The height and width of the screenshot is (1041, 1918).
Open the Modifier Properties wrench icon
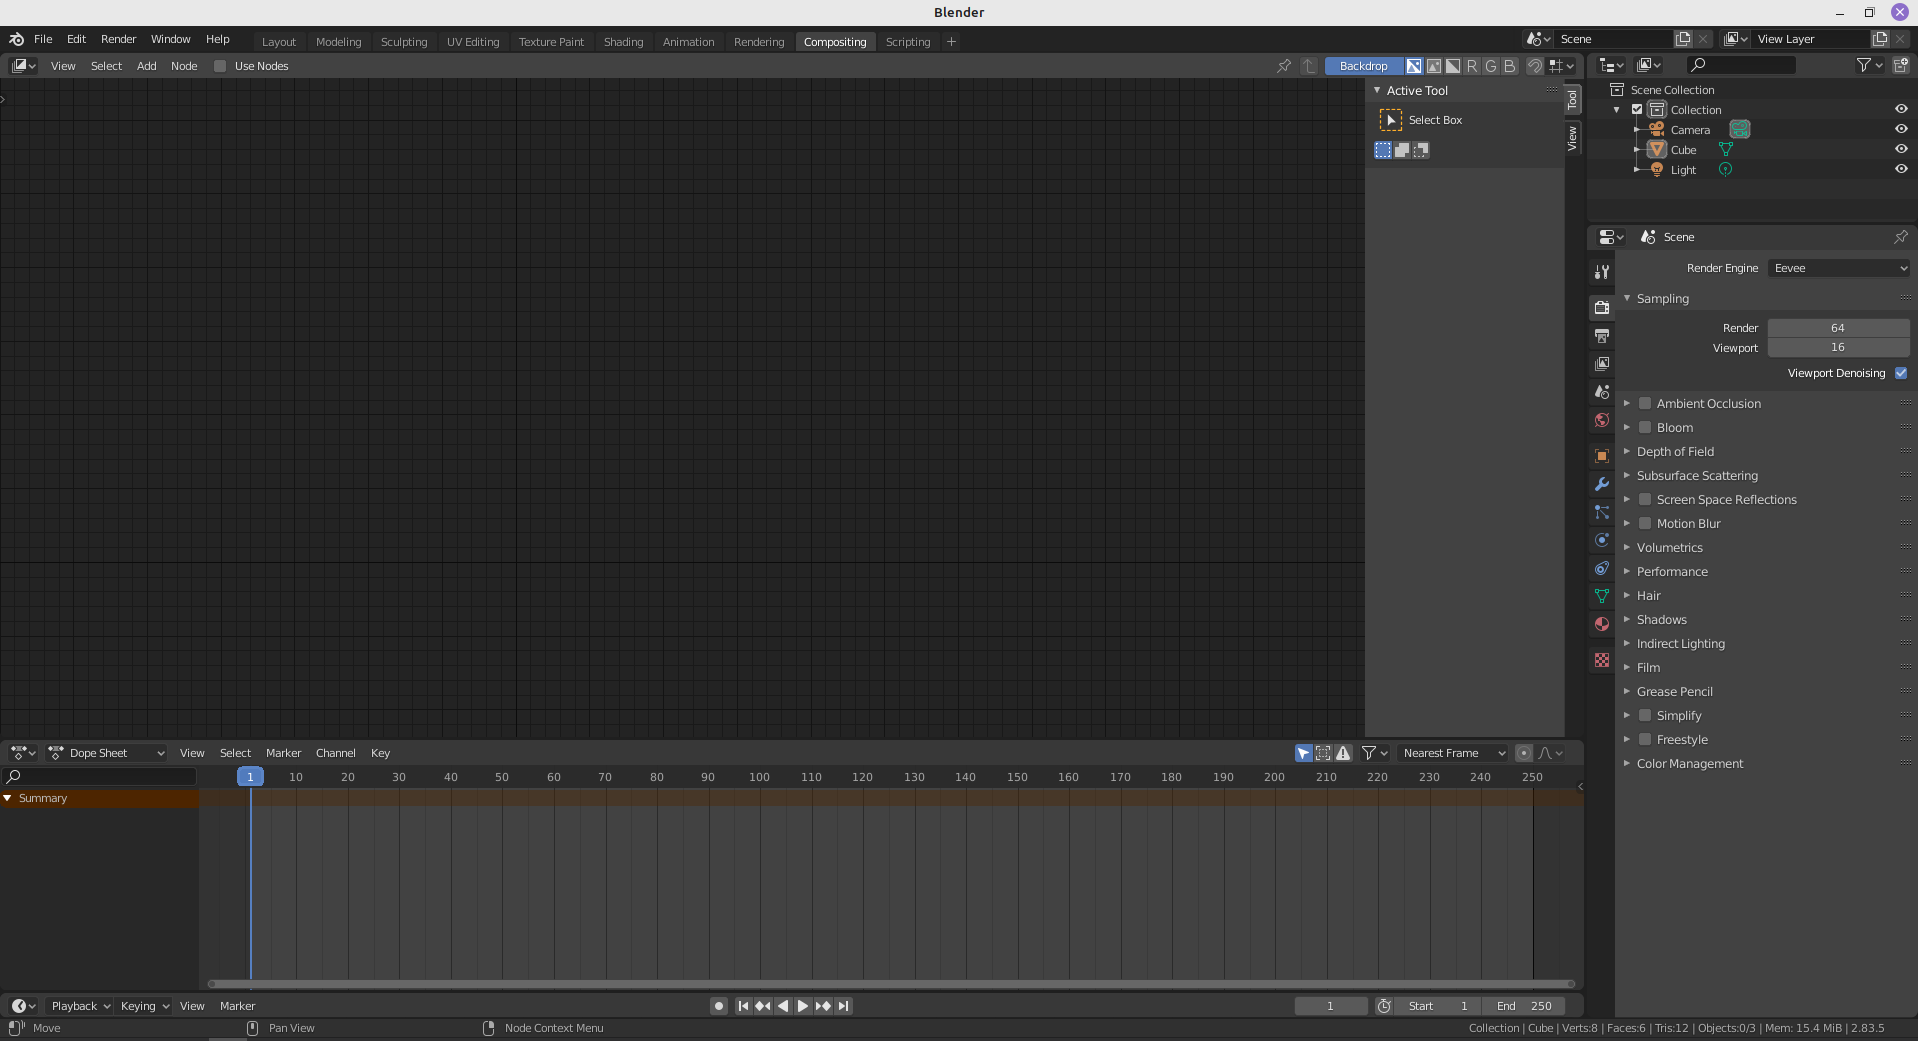1602,484
